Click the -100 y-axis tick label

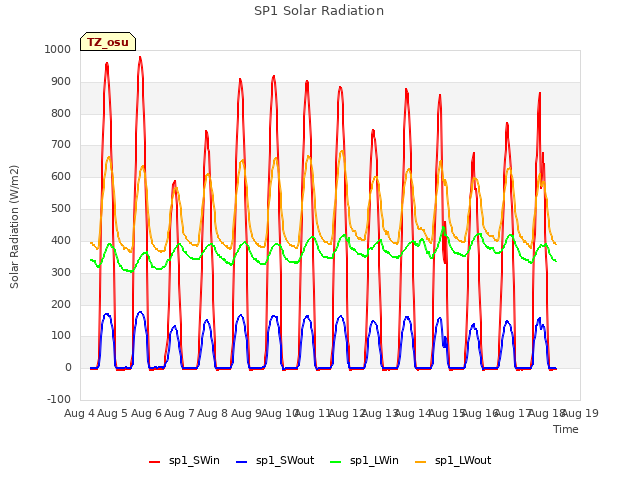coord(59,399)
